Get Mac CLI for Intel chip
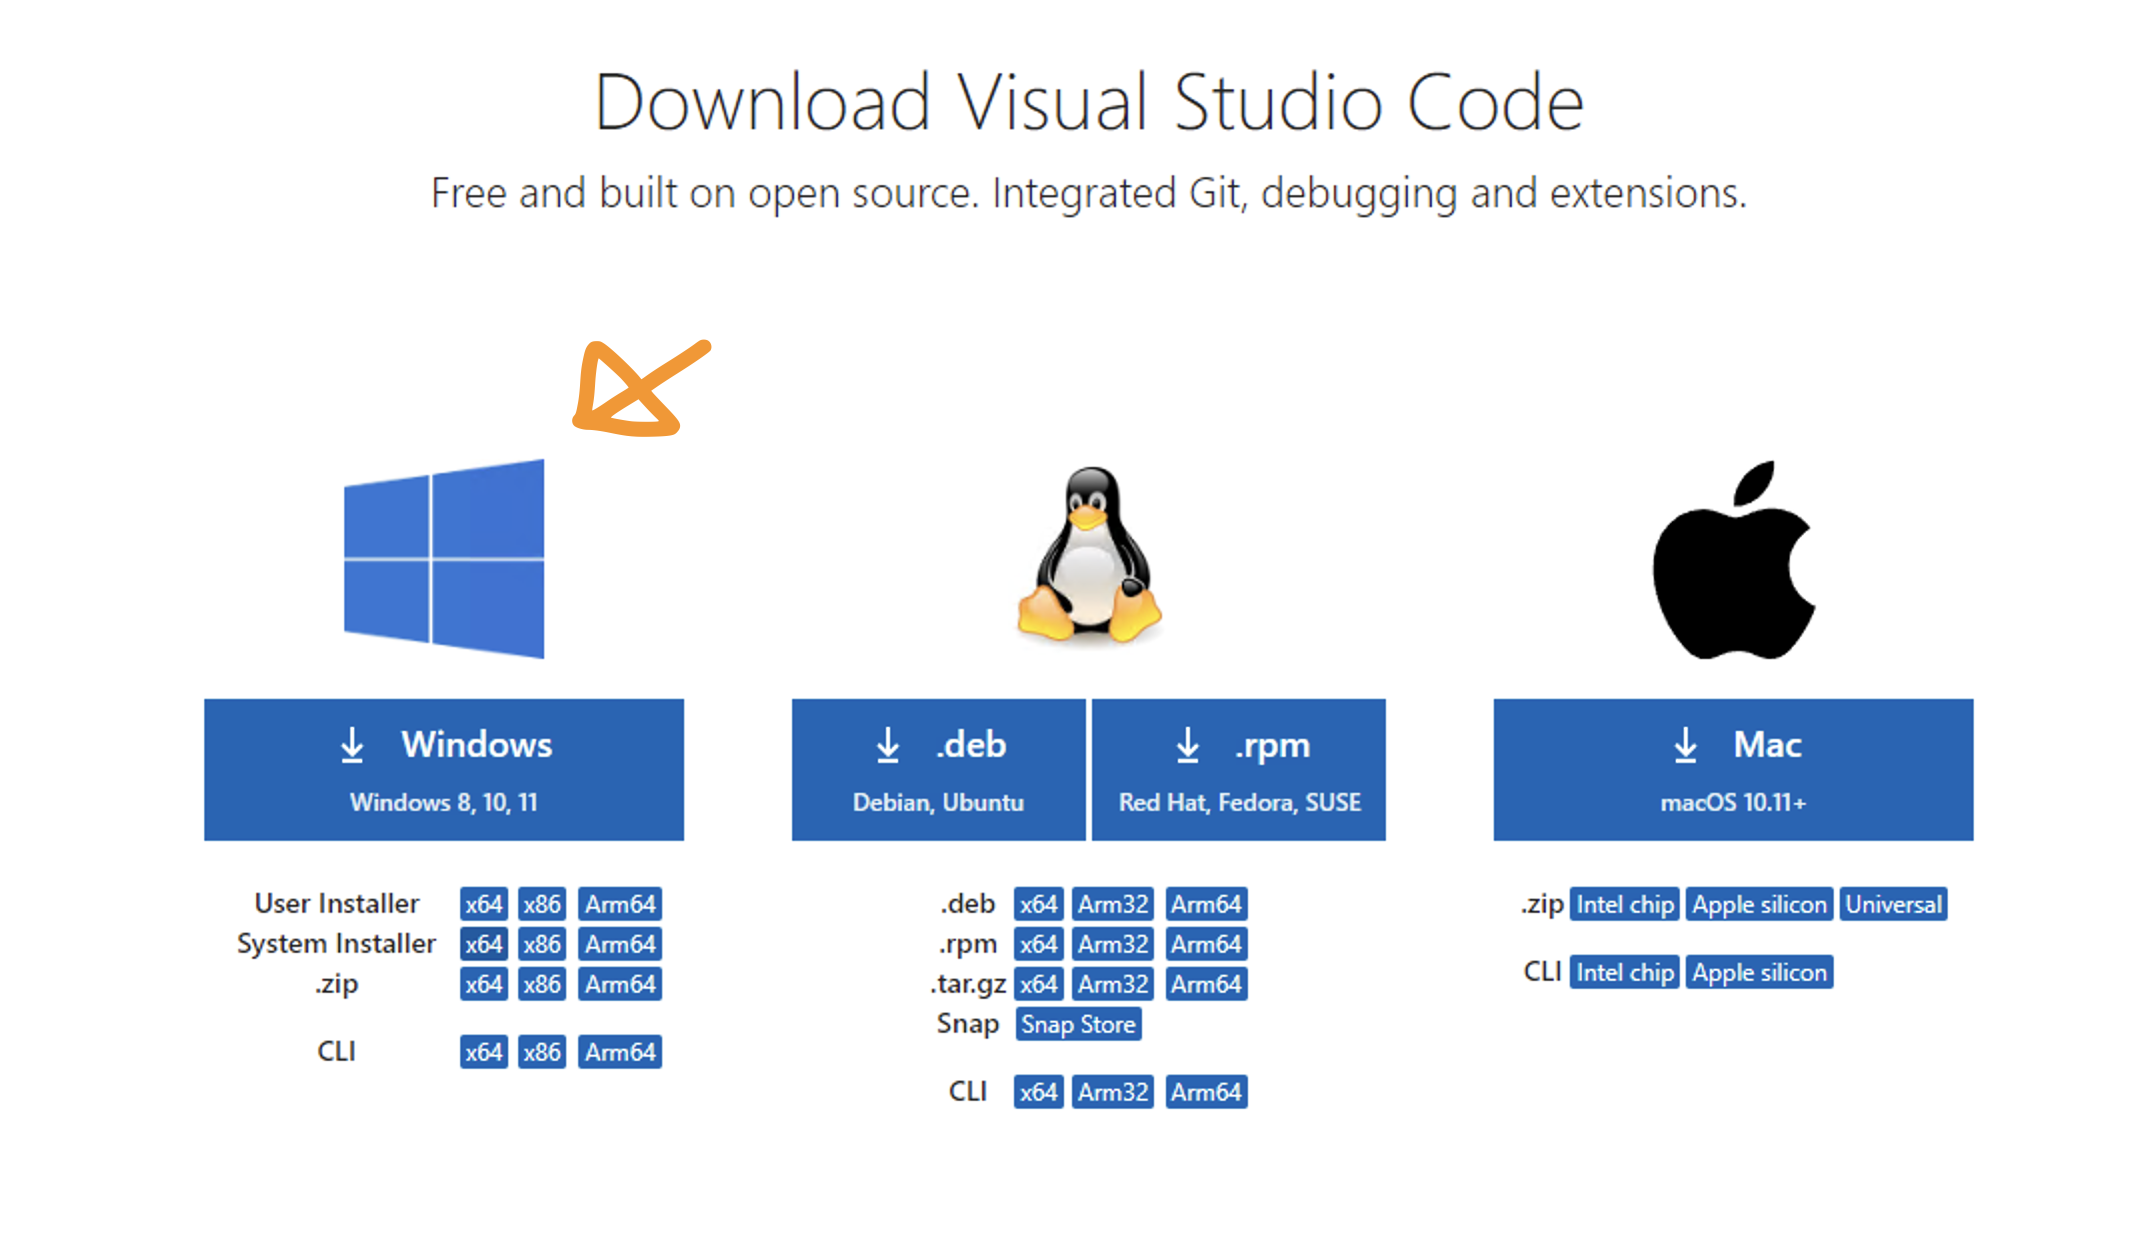Image resolution: width=2130 pixels, height=1244 pixels. 1625,972
